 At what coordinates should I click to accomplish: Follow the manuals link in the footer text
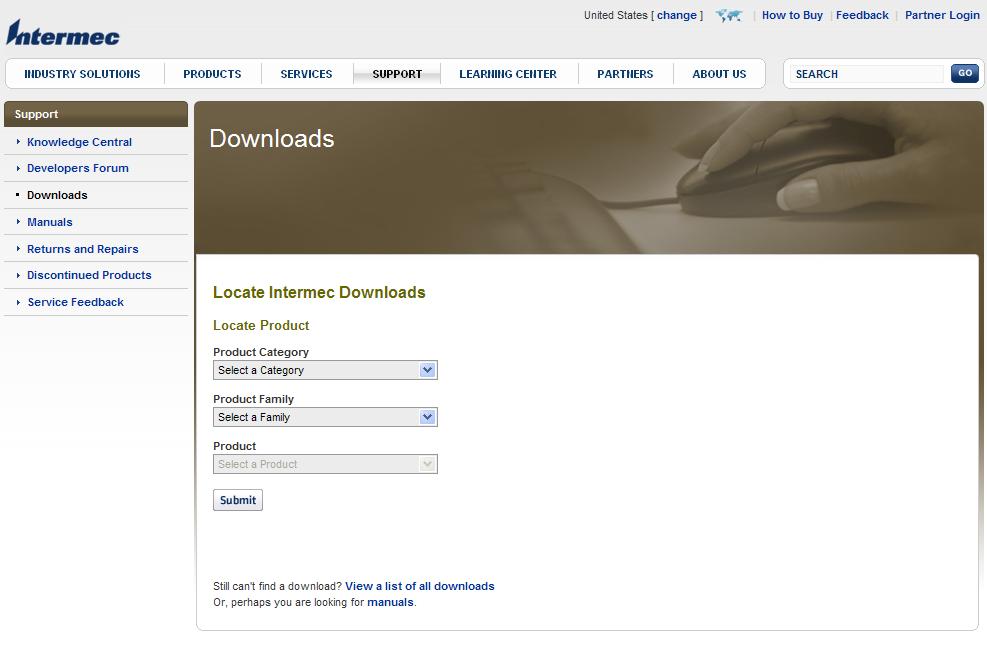390,602
